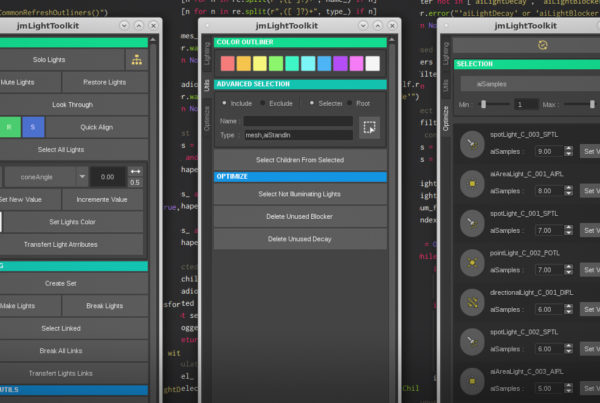Pick the orange color outliner swatch
The width and height of the screenshot is (600, 403).
pyautogui.click(x=244, y=64)
